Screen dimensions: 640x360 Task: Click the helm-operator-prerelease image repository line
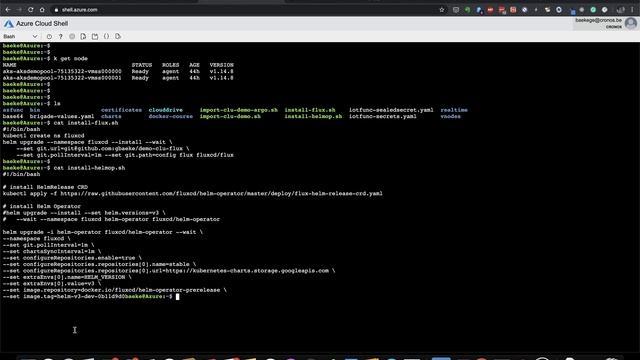[114, 290]
